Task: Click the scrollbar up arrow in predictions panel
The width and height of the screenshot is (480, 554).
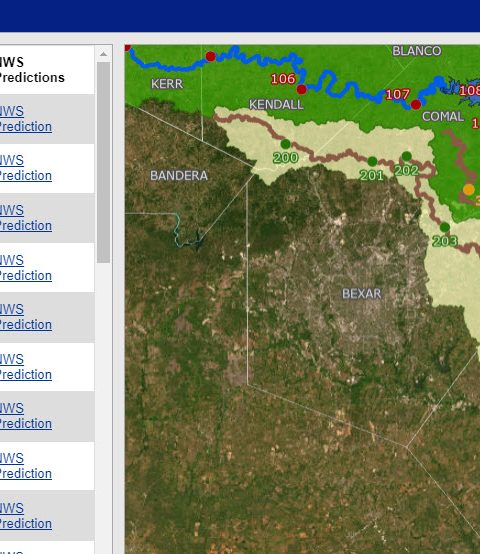Action: coord(103,54)
